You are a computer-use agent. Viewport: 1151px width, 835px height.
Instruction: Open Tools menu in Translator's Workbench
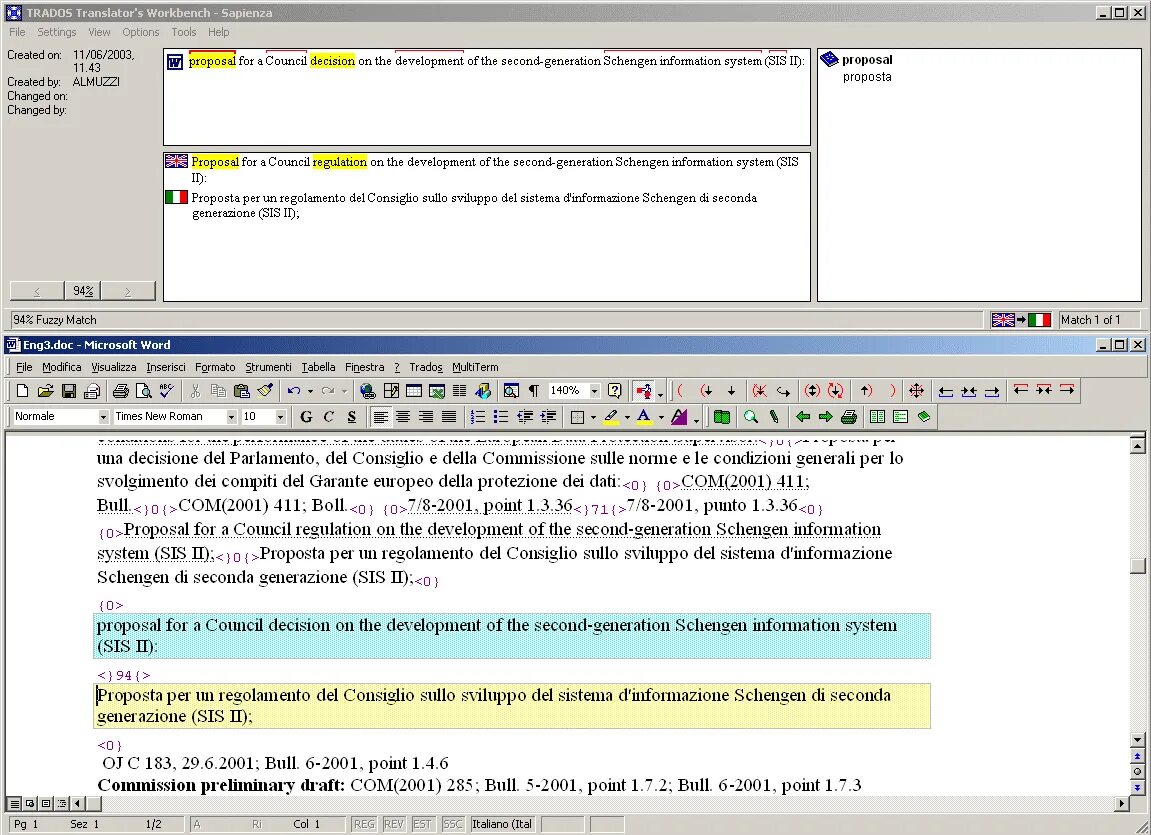(184, 32)
